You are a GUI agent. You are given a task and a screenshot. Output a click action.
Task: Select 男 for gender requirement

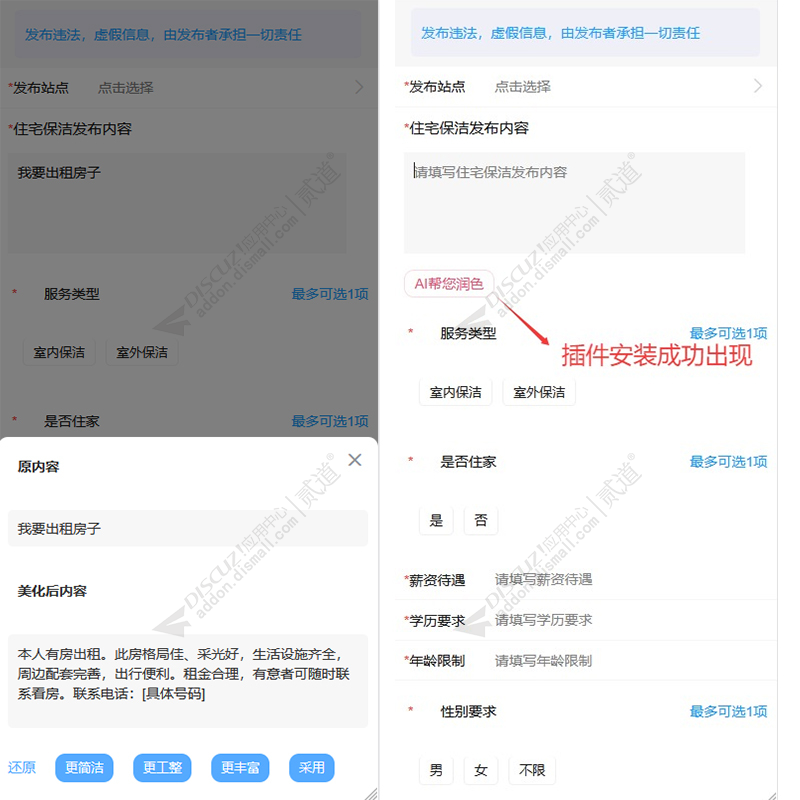click(436, 770)
